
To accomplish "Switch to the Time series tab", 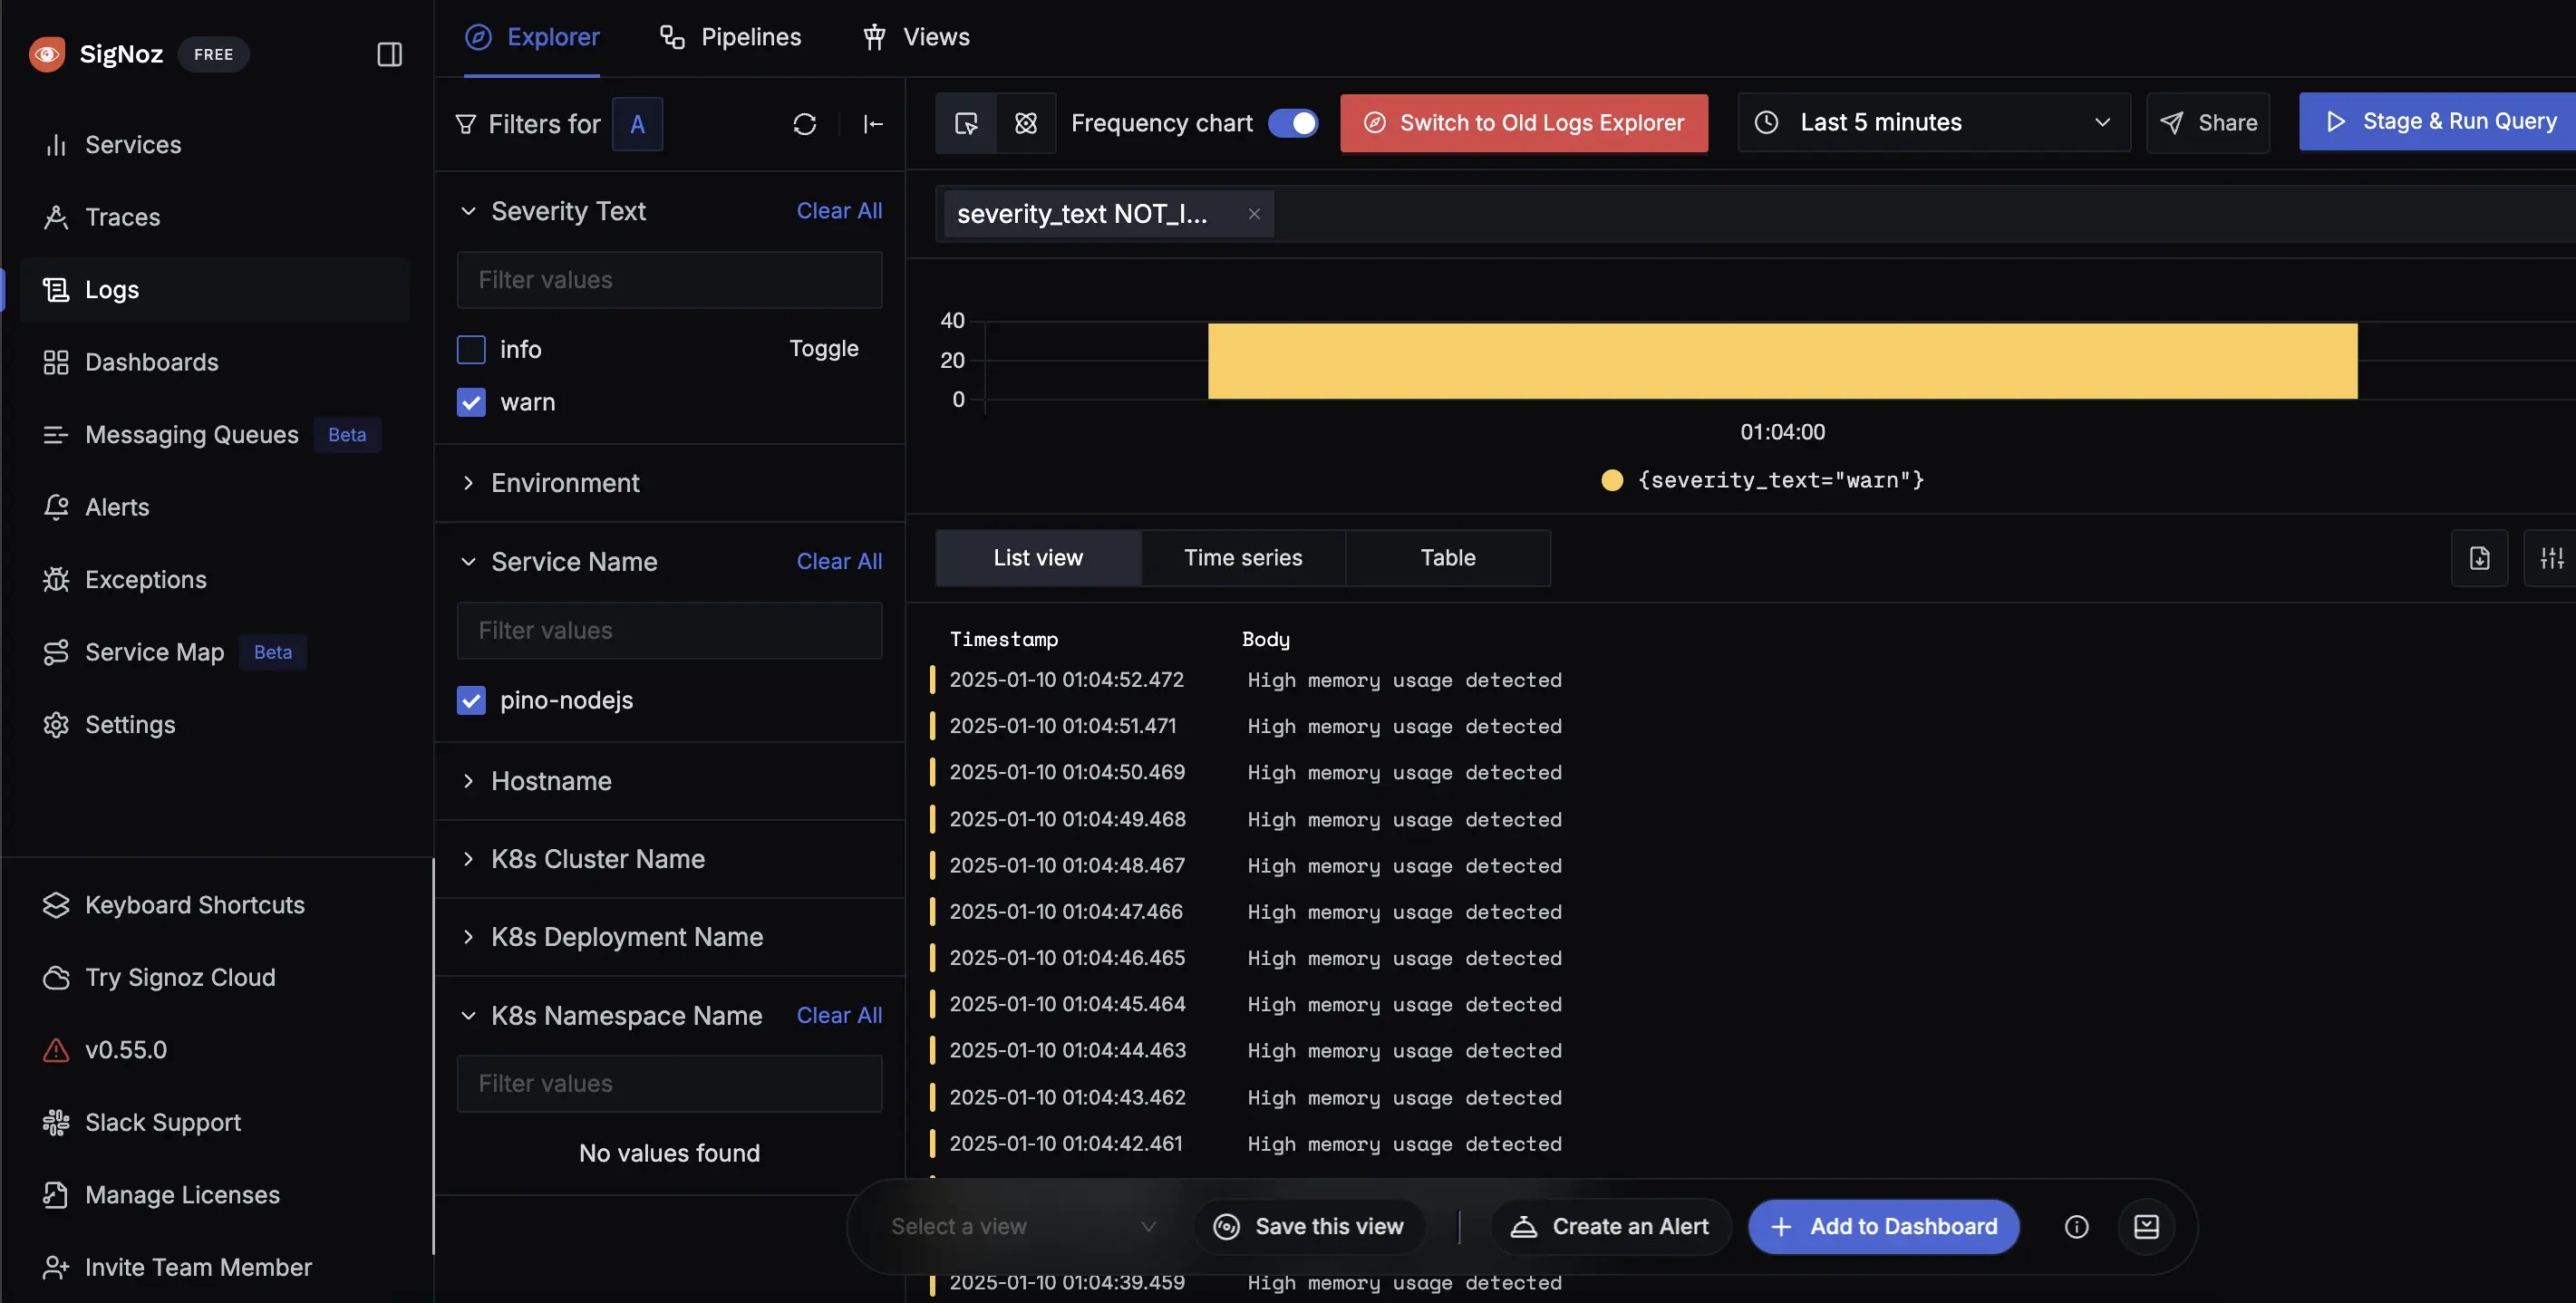I will [1243, 556].
